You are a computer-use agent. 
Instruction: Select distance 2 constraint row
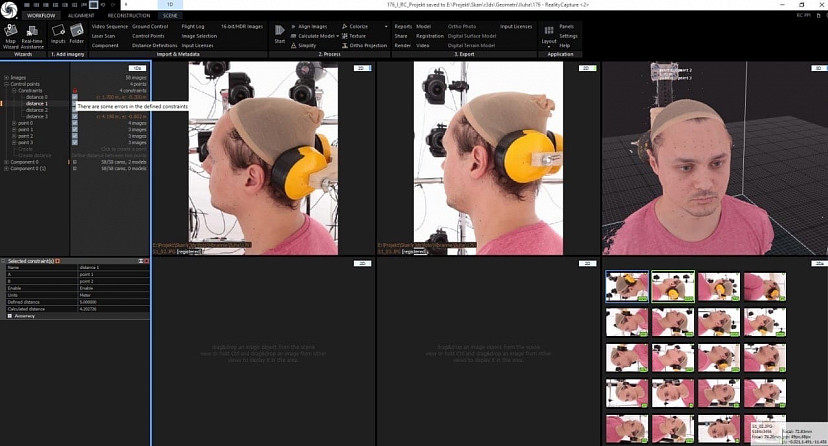37,110
